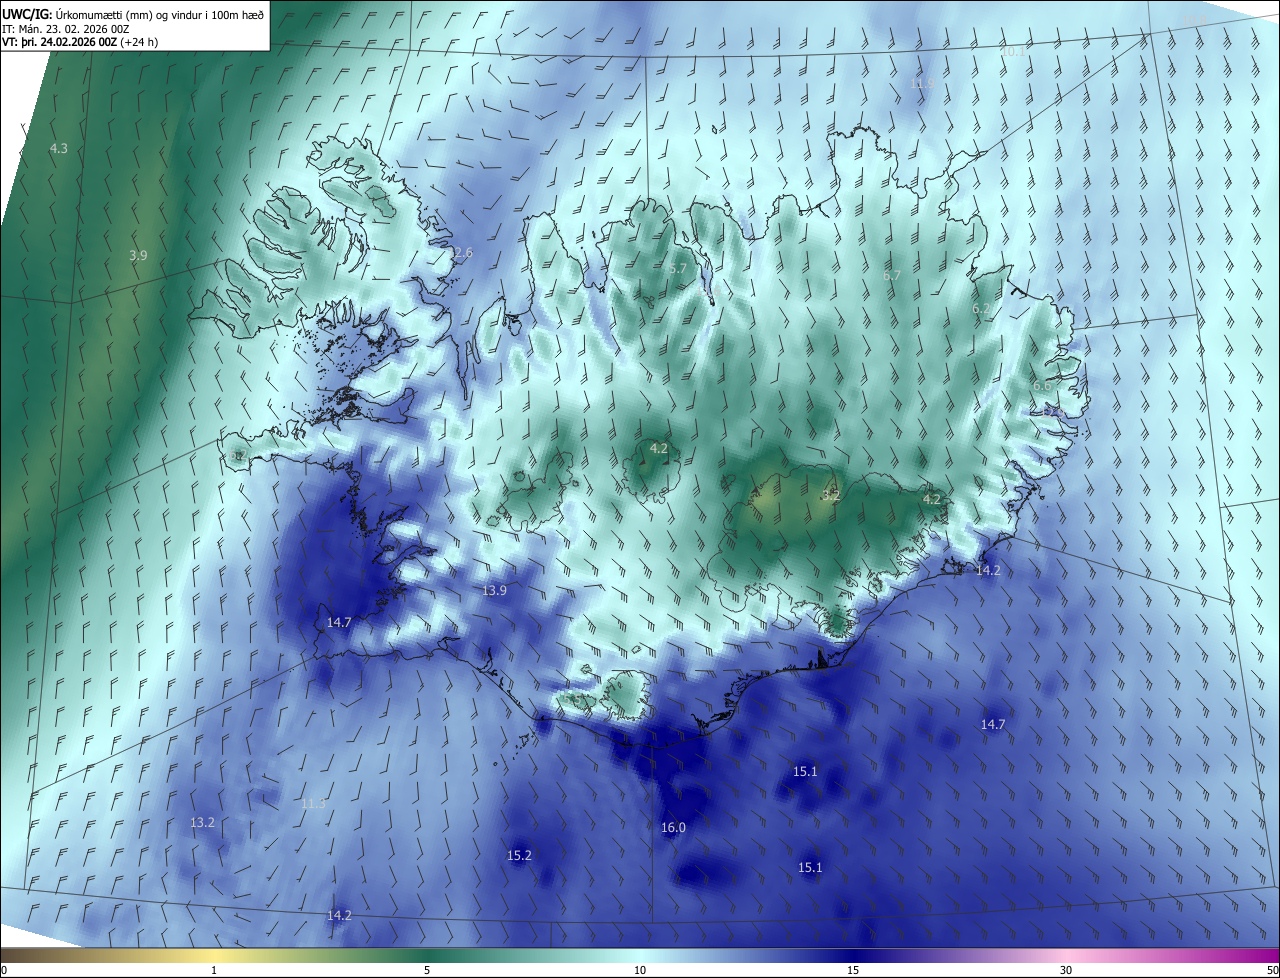Image resolution: width=1280 pixels, height=978 pixels.
Task: Click the 11.9 value label
Action: tap(922, 84)
